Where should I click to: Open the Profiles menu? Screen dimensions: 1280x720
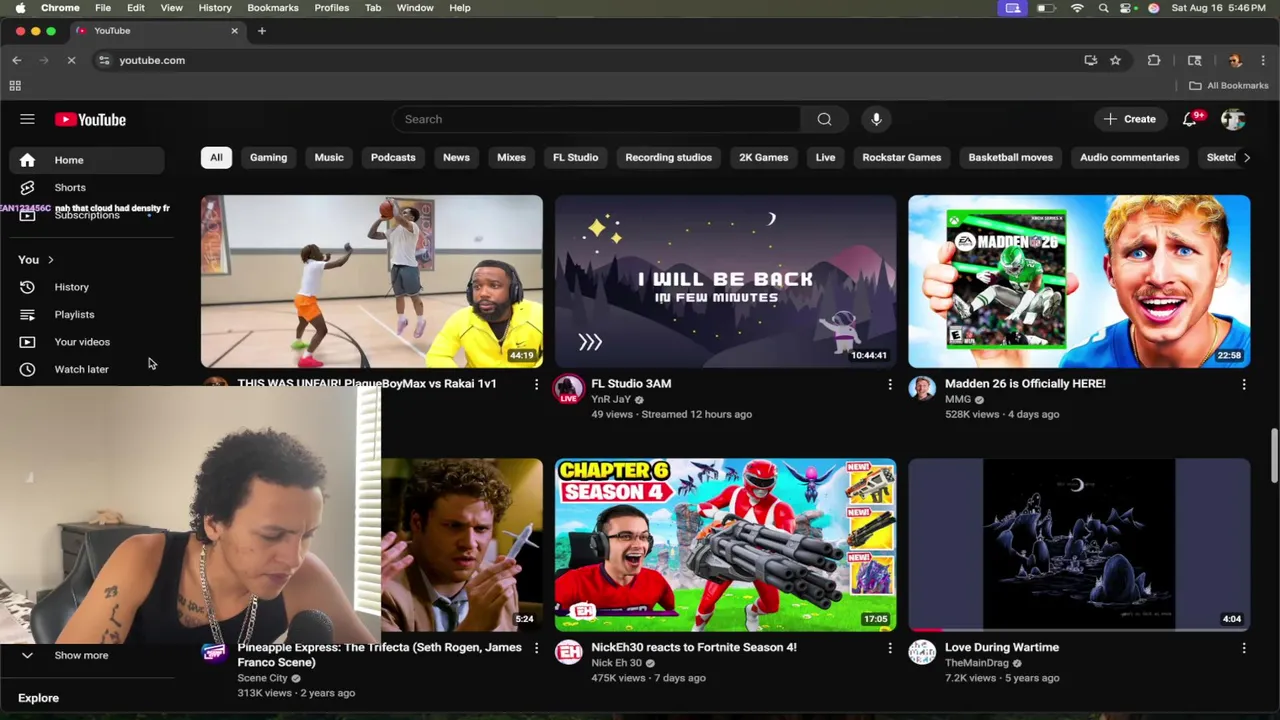click(x=332, y=8)
